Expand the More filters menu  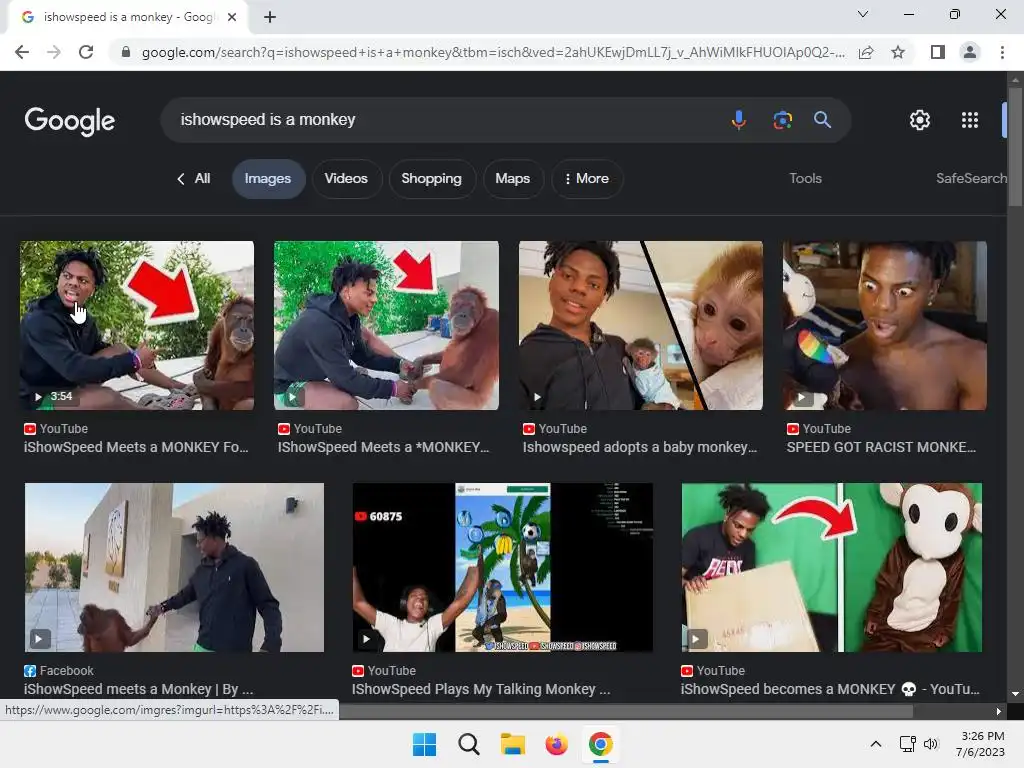click(x=586, y=179)
